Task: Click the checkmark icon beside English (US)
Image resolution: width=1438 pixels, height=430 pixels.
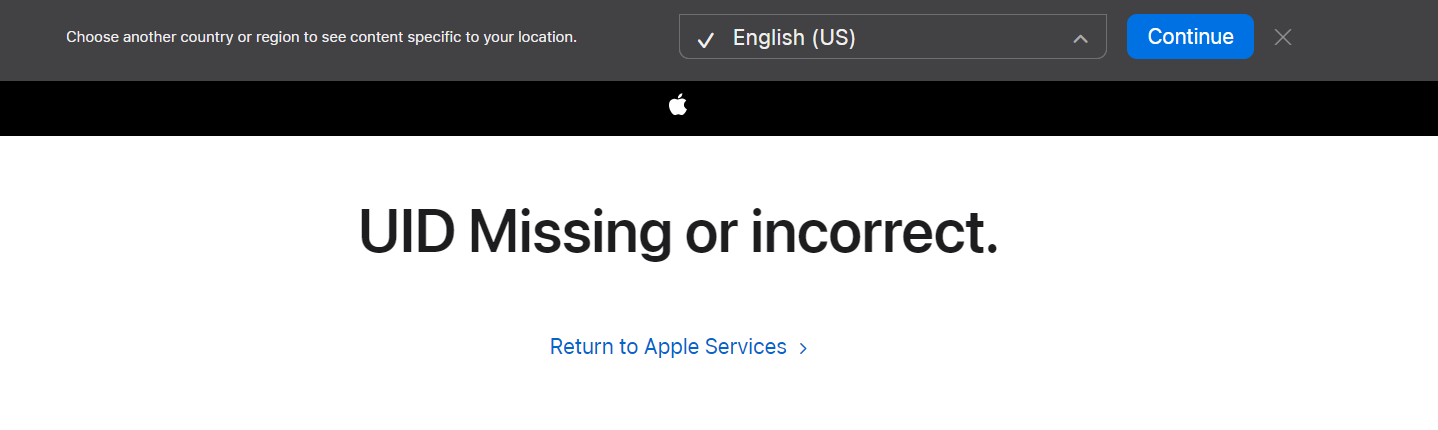Action: tap(706, 39)
